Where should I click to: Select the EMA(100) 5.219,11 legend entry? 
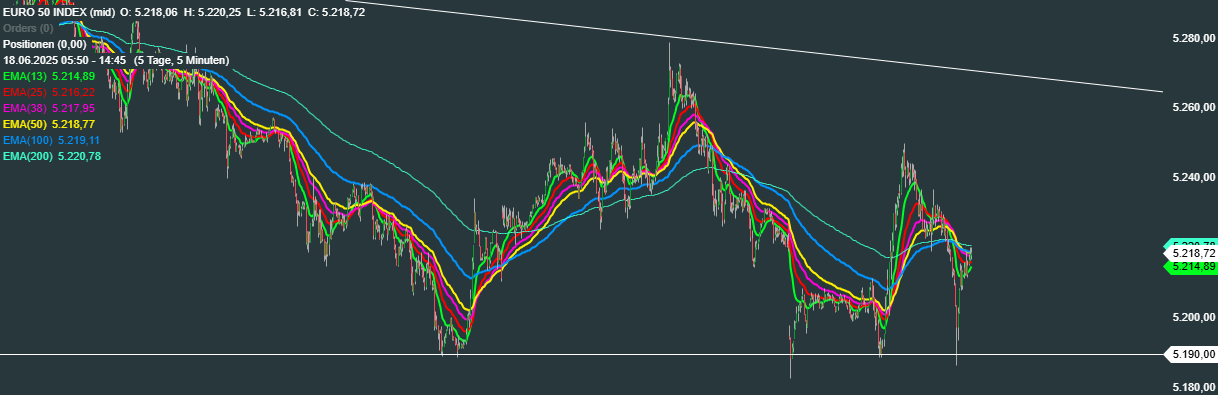pos(52,140)
